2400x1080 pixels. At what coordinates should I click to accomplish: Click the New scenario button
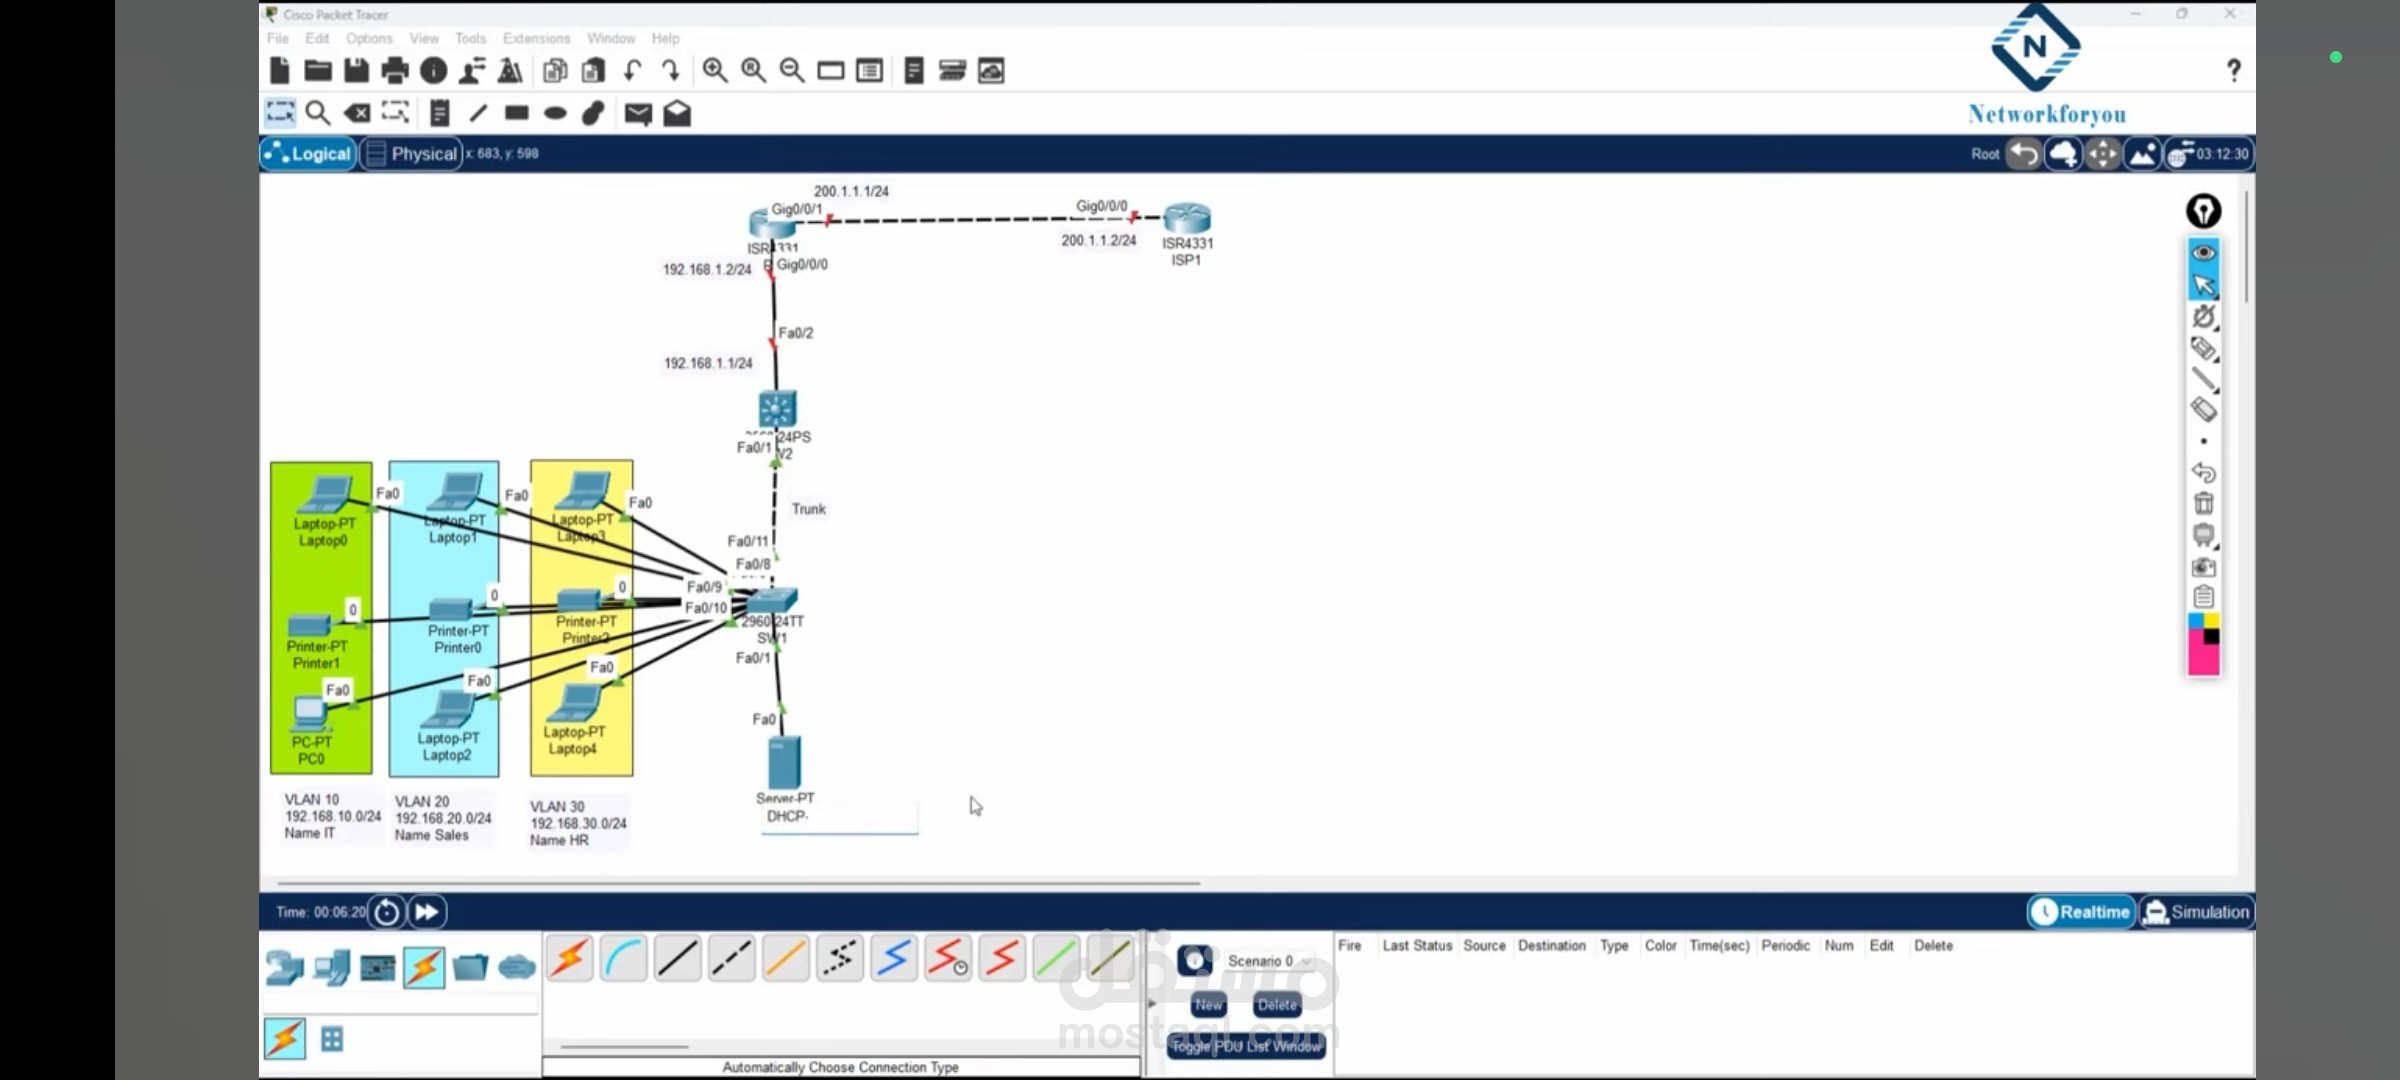(x=1208, y=1005)
